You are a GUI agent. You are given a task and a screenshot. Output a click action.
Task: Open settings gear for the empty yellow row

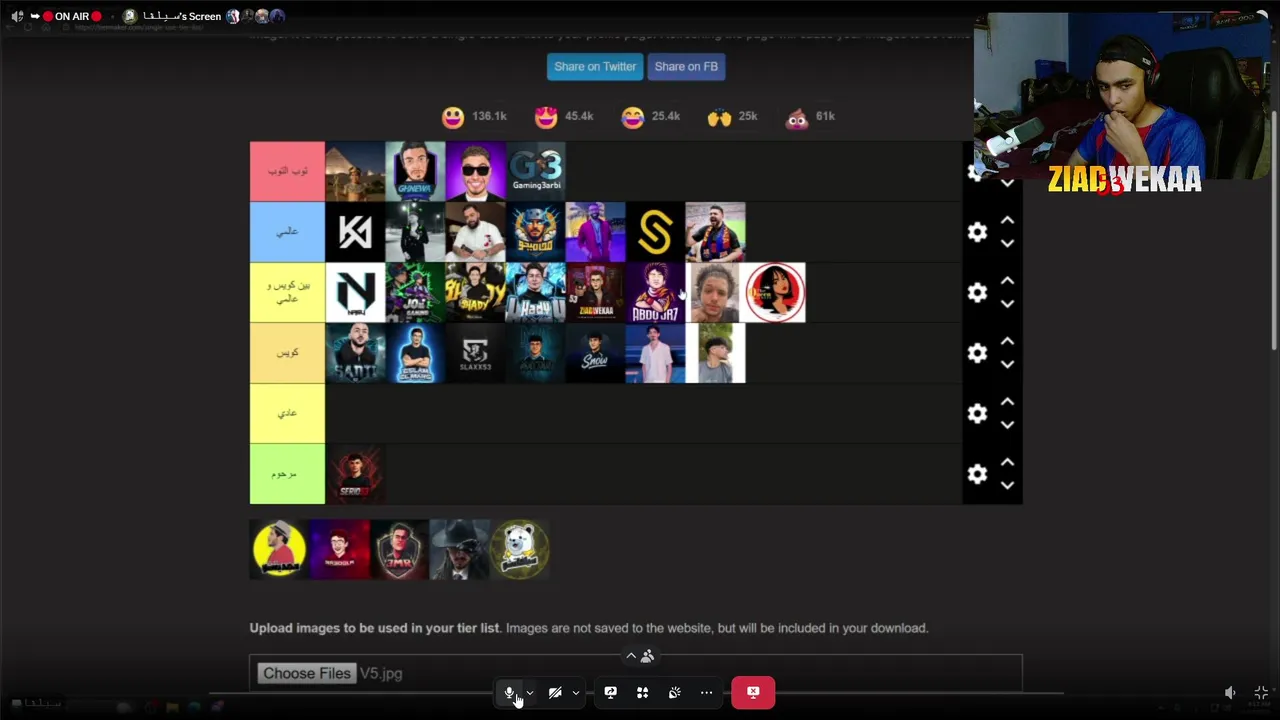pos(977,413)
